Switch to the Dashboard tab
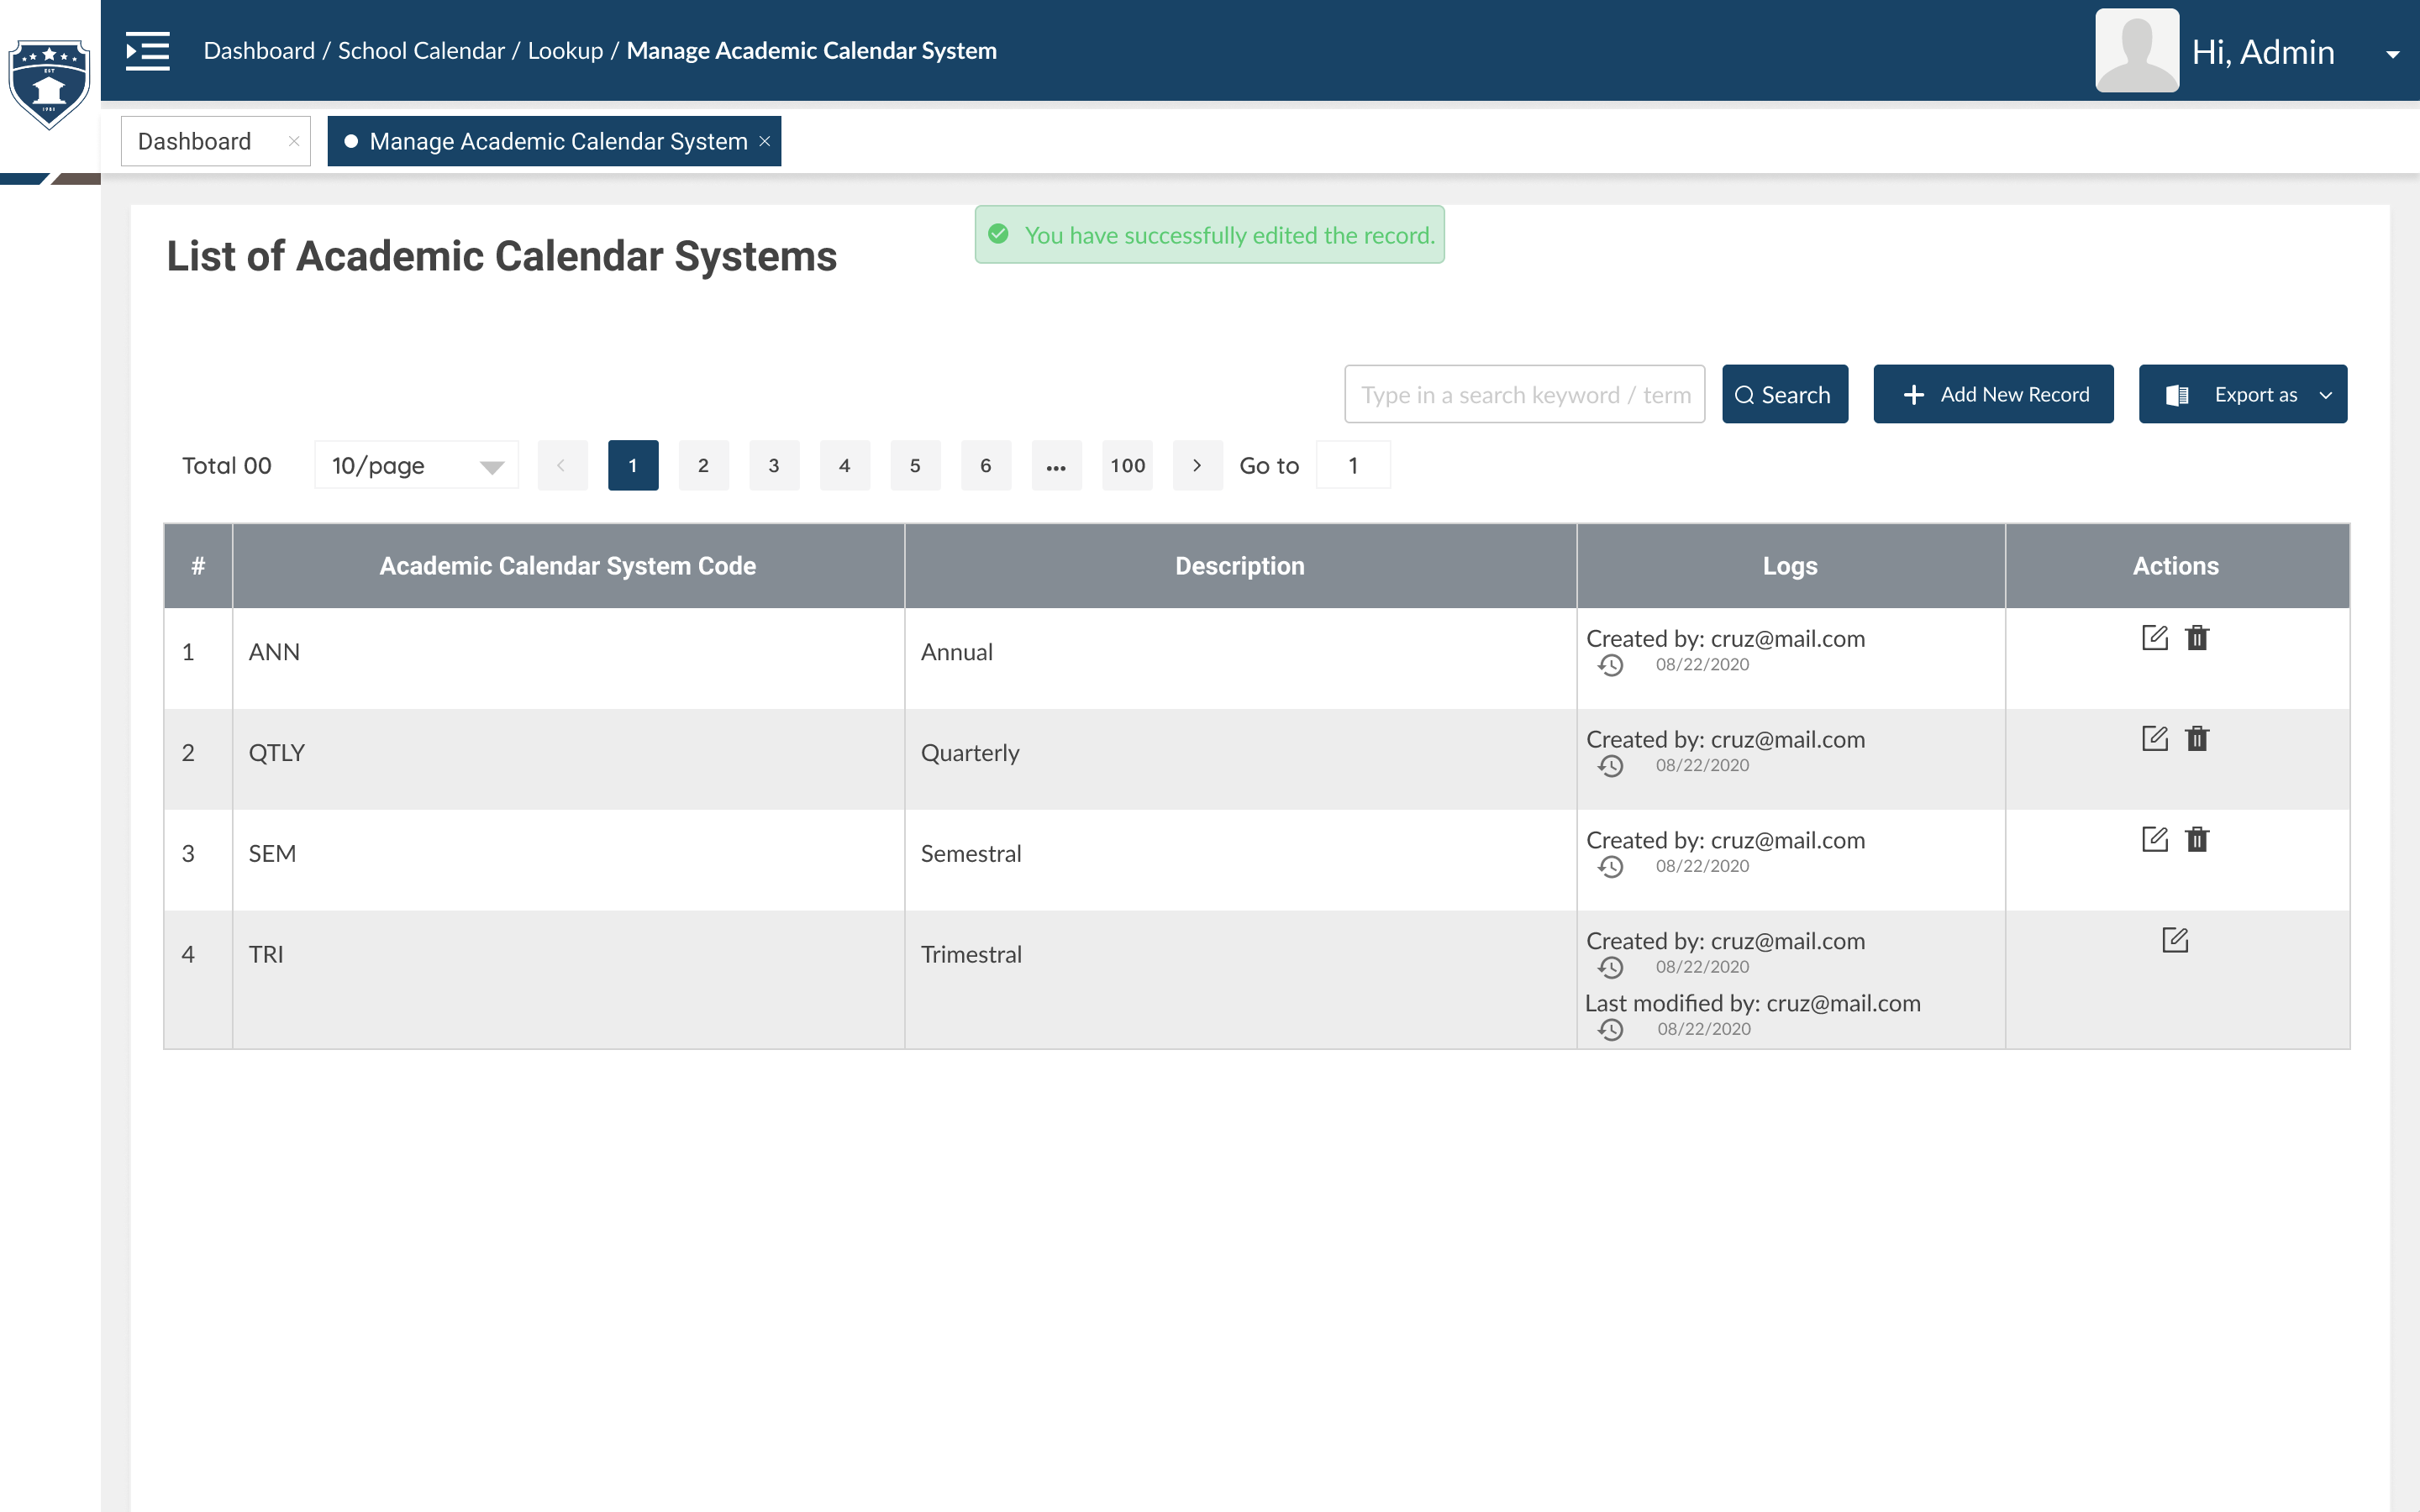 click(x=194, y=141)
